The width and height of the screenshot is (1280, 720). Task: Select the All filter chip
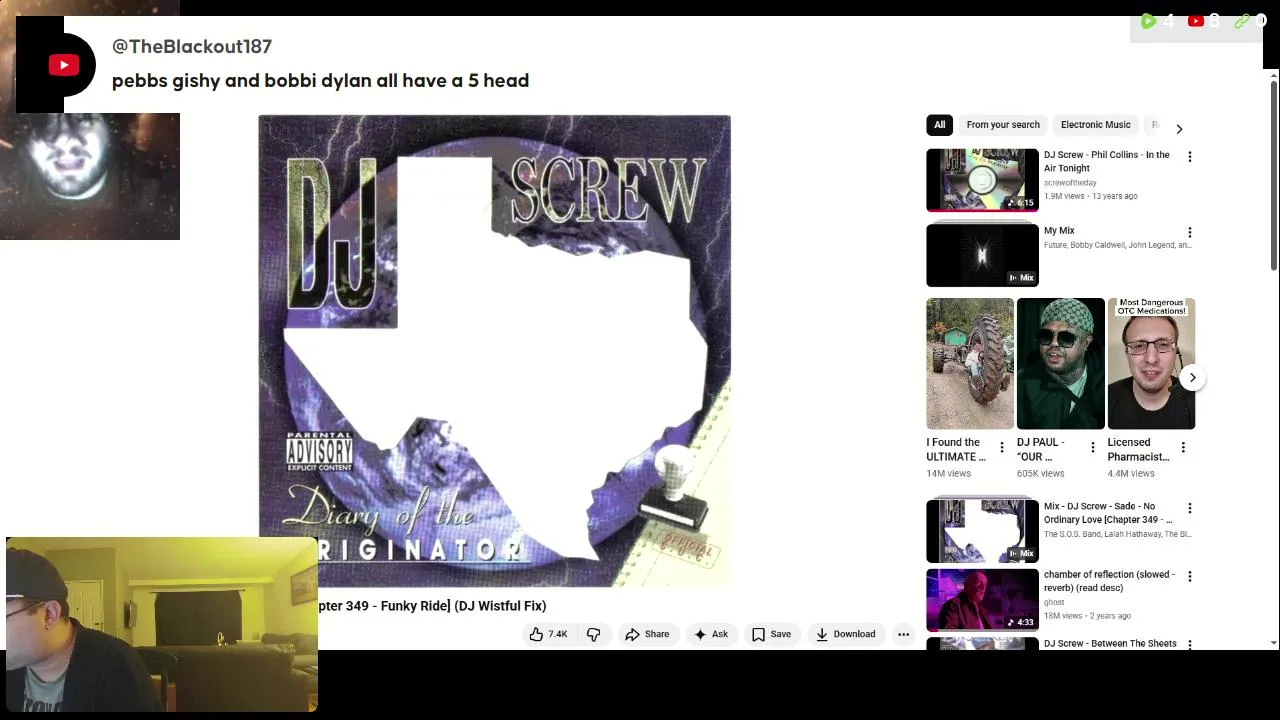coord(939,125)
